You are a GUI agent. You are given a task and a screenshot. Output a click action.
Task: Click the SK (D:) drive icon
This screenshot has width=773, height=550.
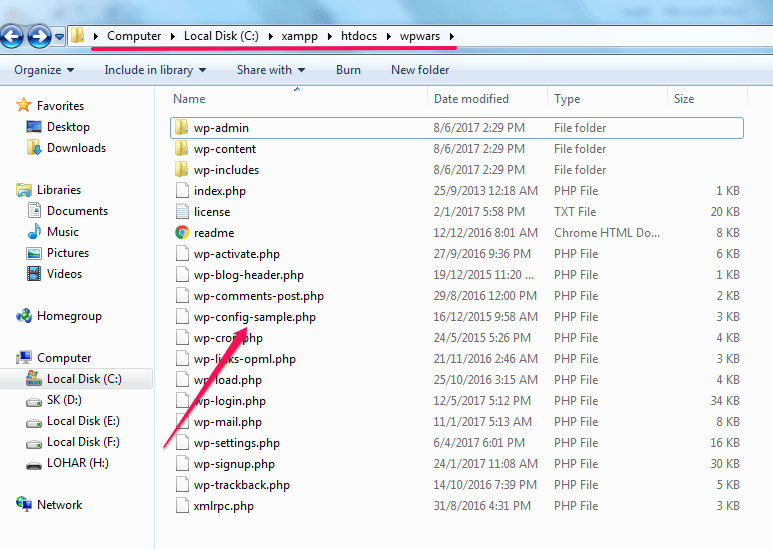coord(34,402)
